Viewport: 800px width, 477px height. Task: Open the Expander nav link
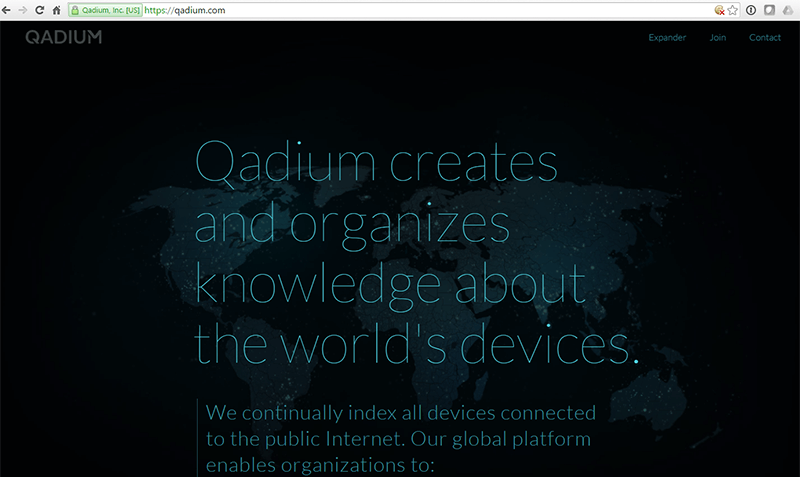click(667, 38)
